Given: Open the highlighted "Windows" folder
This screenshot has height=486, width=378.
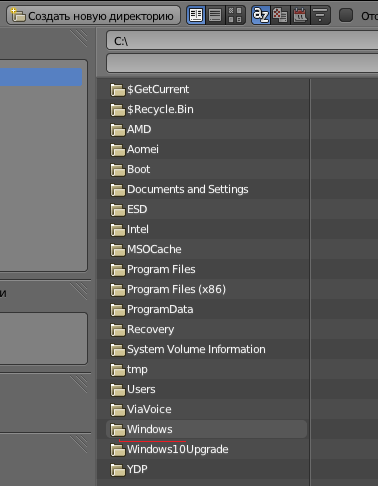Looking at the screenshot, I should pos(207,429).
